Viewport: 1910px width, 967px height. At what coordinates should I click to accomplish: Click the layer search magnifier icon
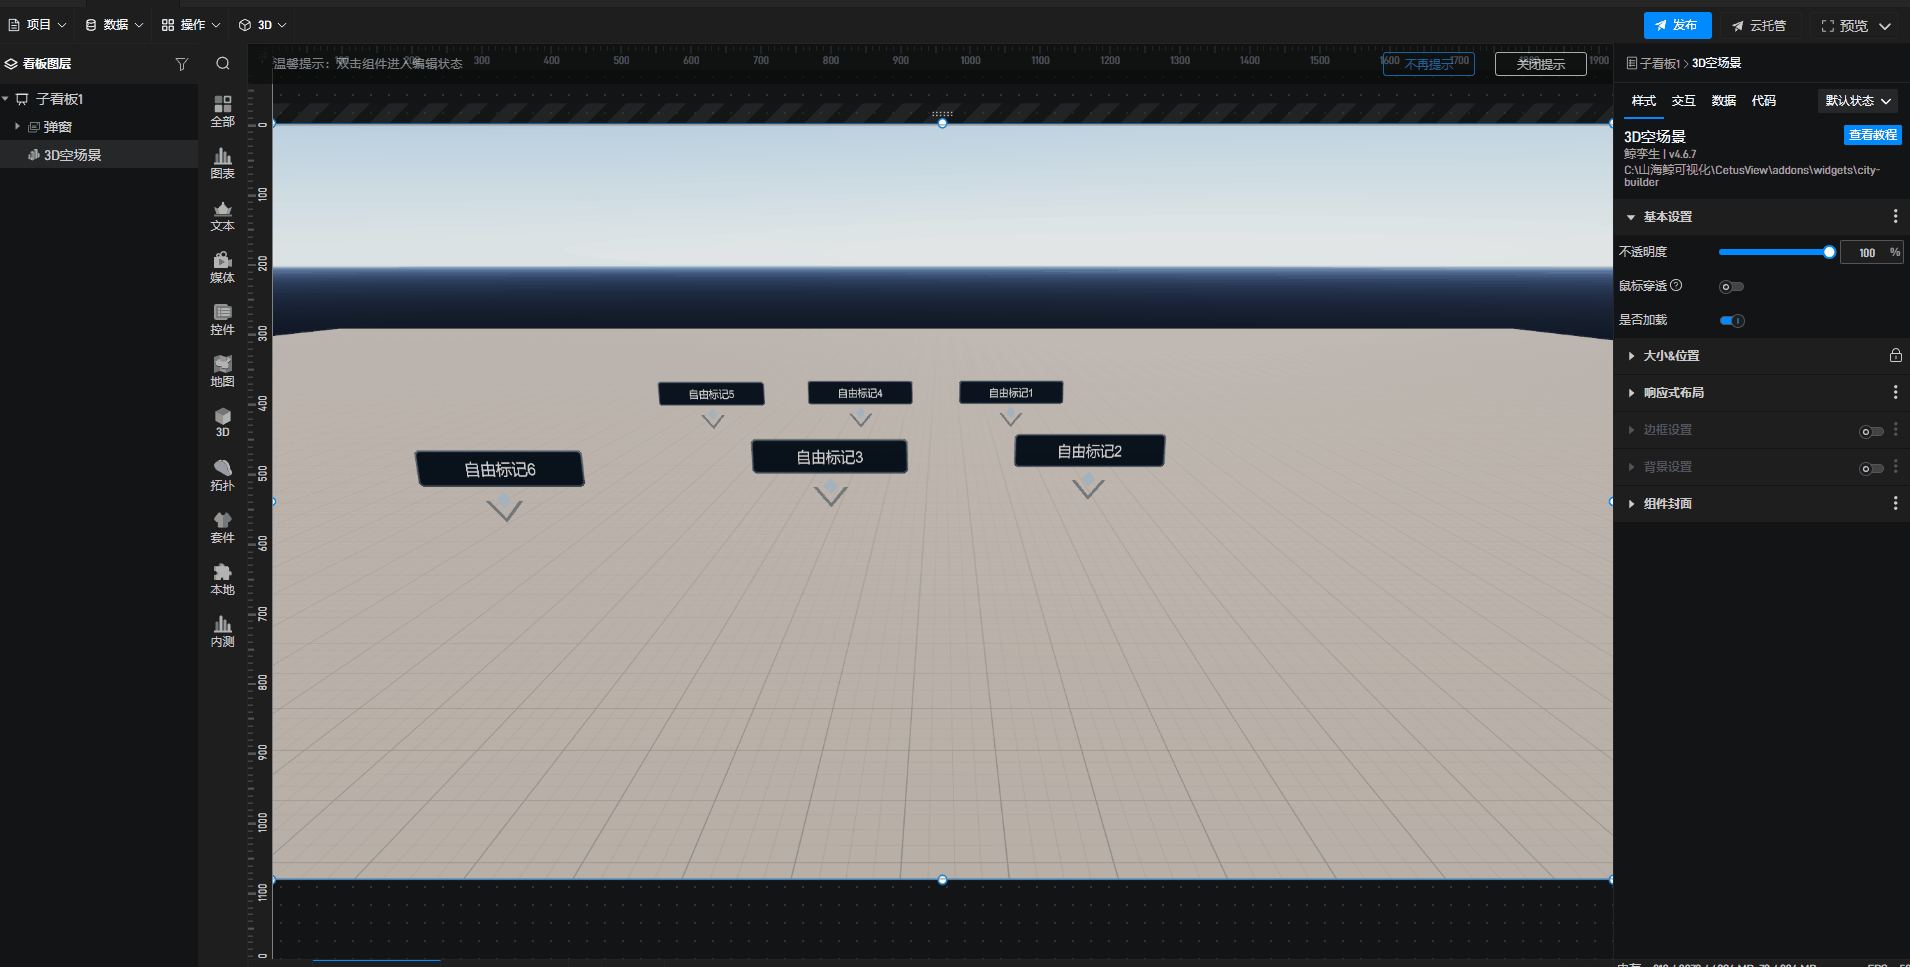222,64
